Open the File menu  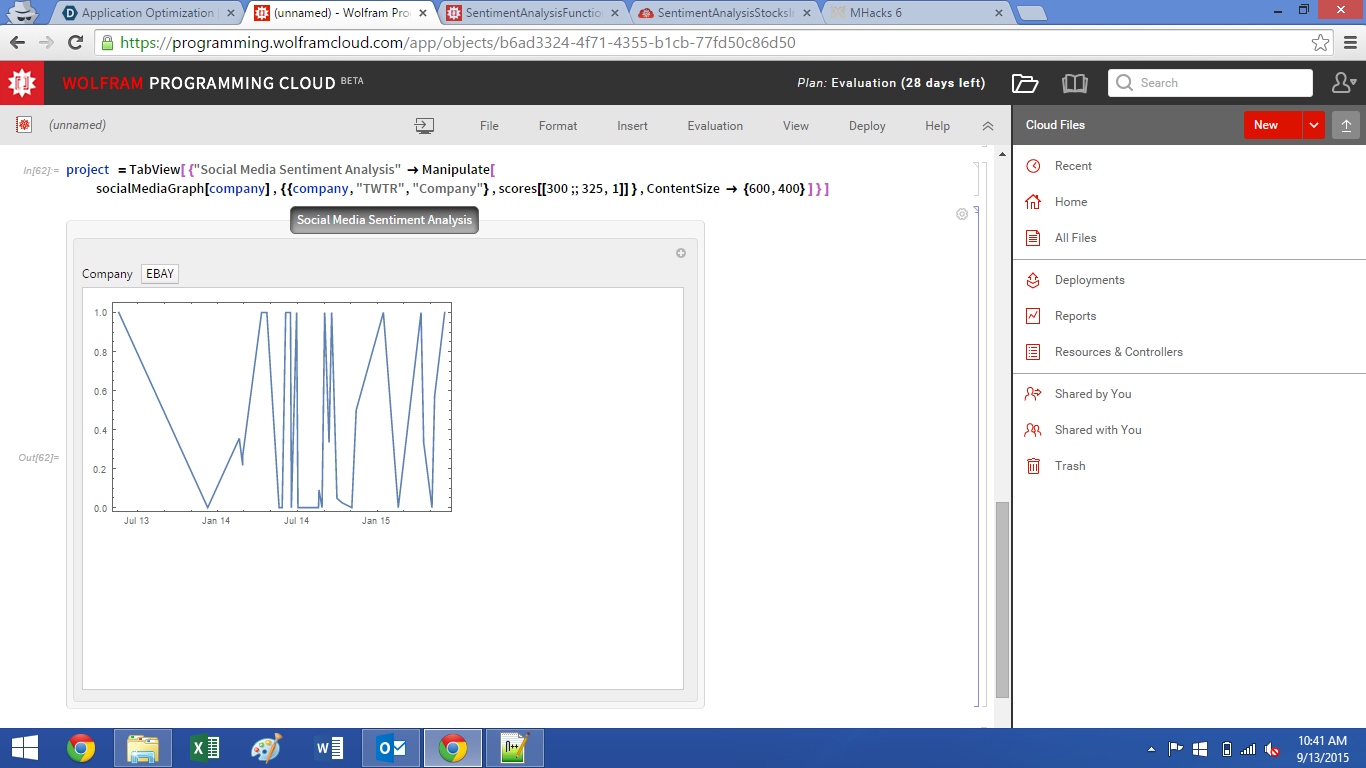click(x=489, y=126)
